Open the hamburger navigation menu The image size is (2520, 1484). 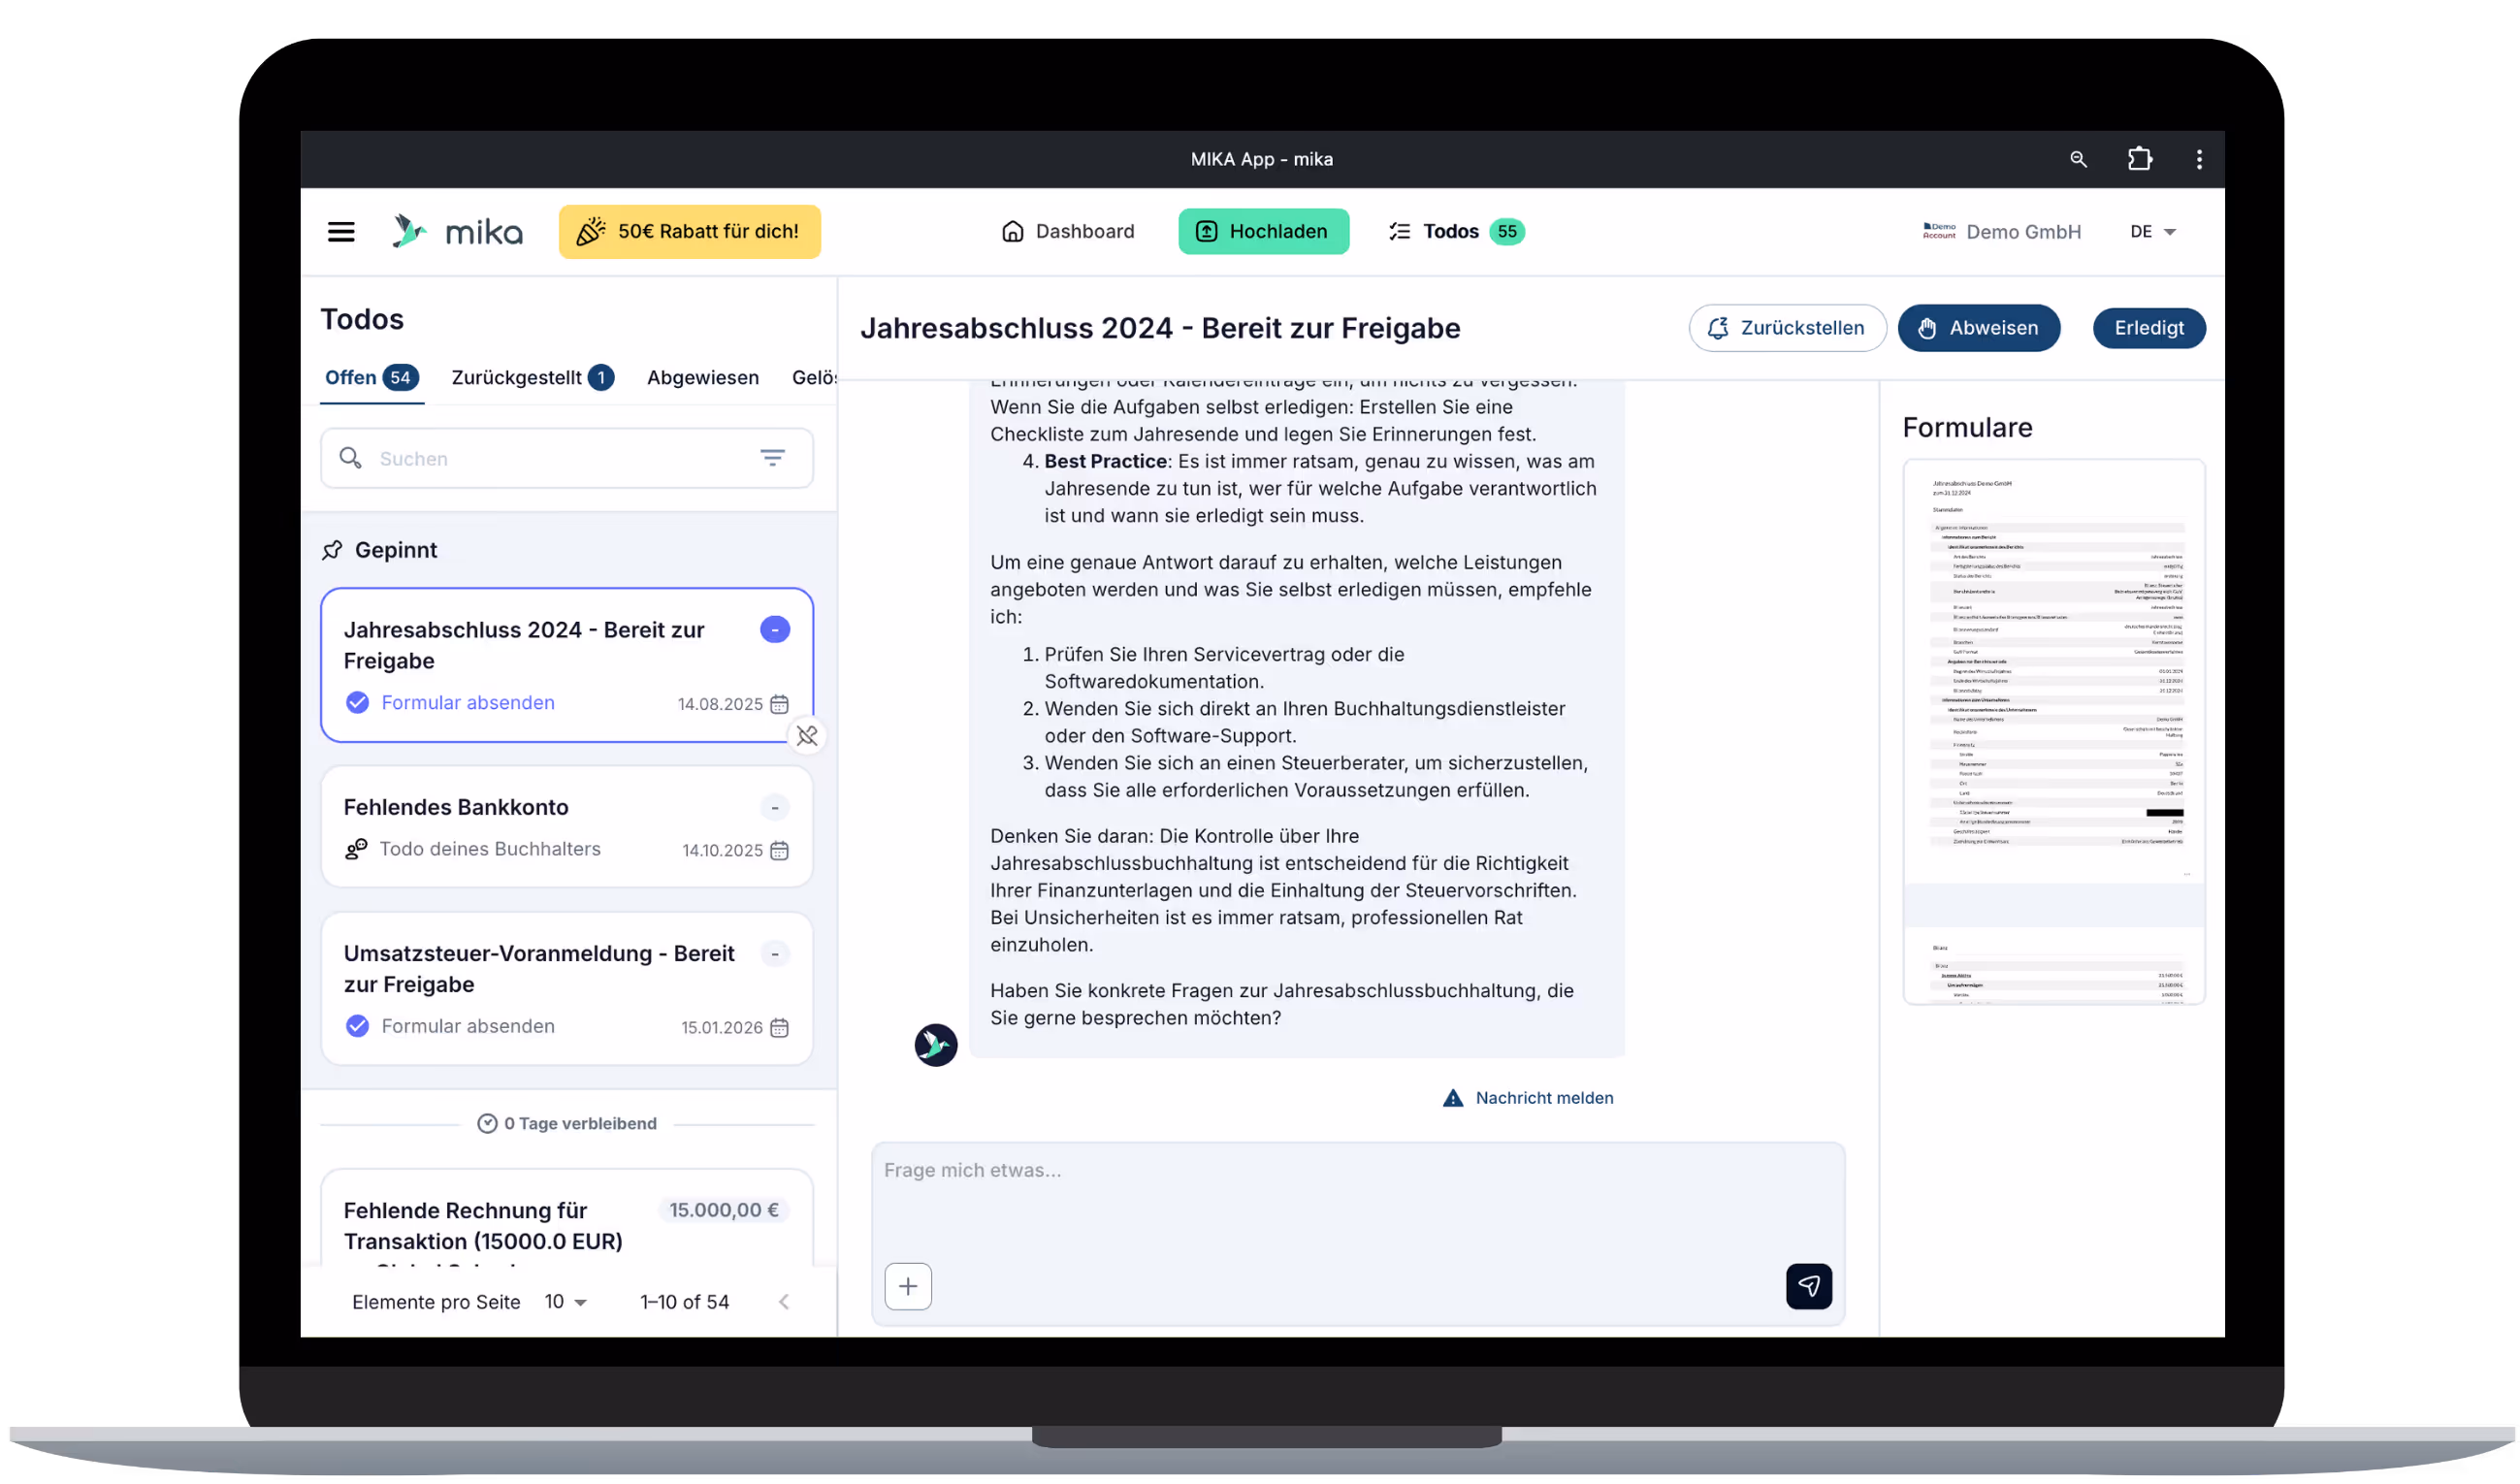click(x=341, y=232)
